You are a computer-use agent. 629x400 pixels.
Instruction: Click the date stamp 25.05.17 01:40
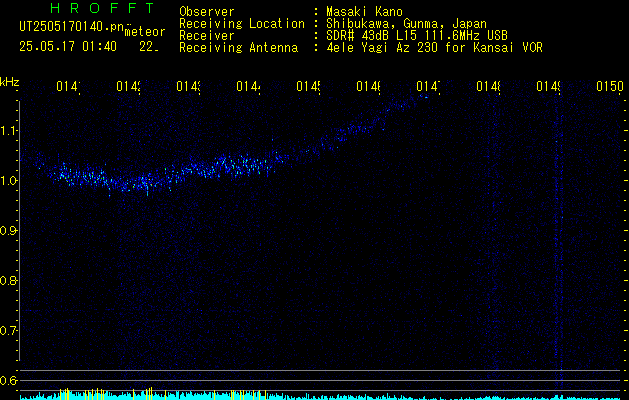[68, 47]
